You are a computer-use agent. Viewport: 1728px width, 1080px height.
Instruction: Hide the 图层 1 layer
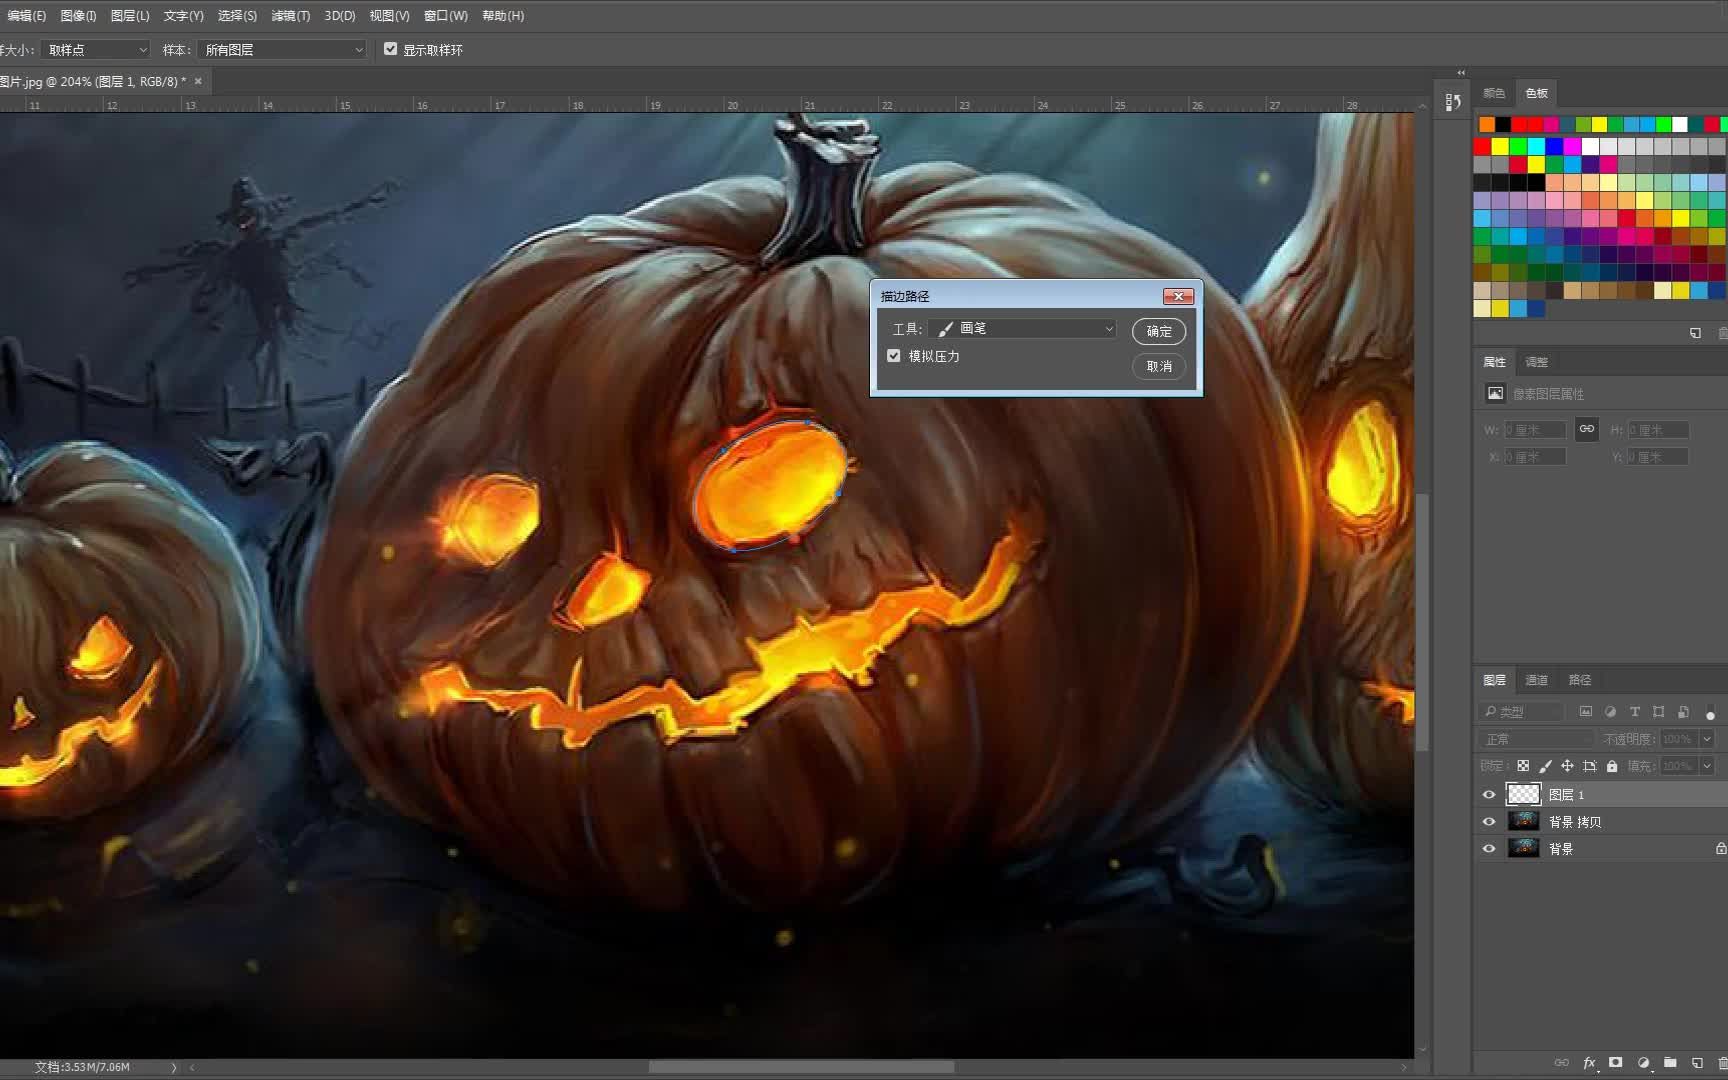tap(1489, 794)
